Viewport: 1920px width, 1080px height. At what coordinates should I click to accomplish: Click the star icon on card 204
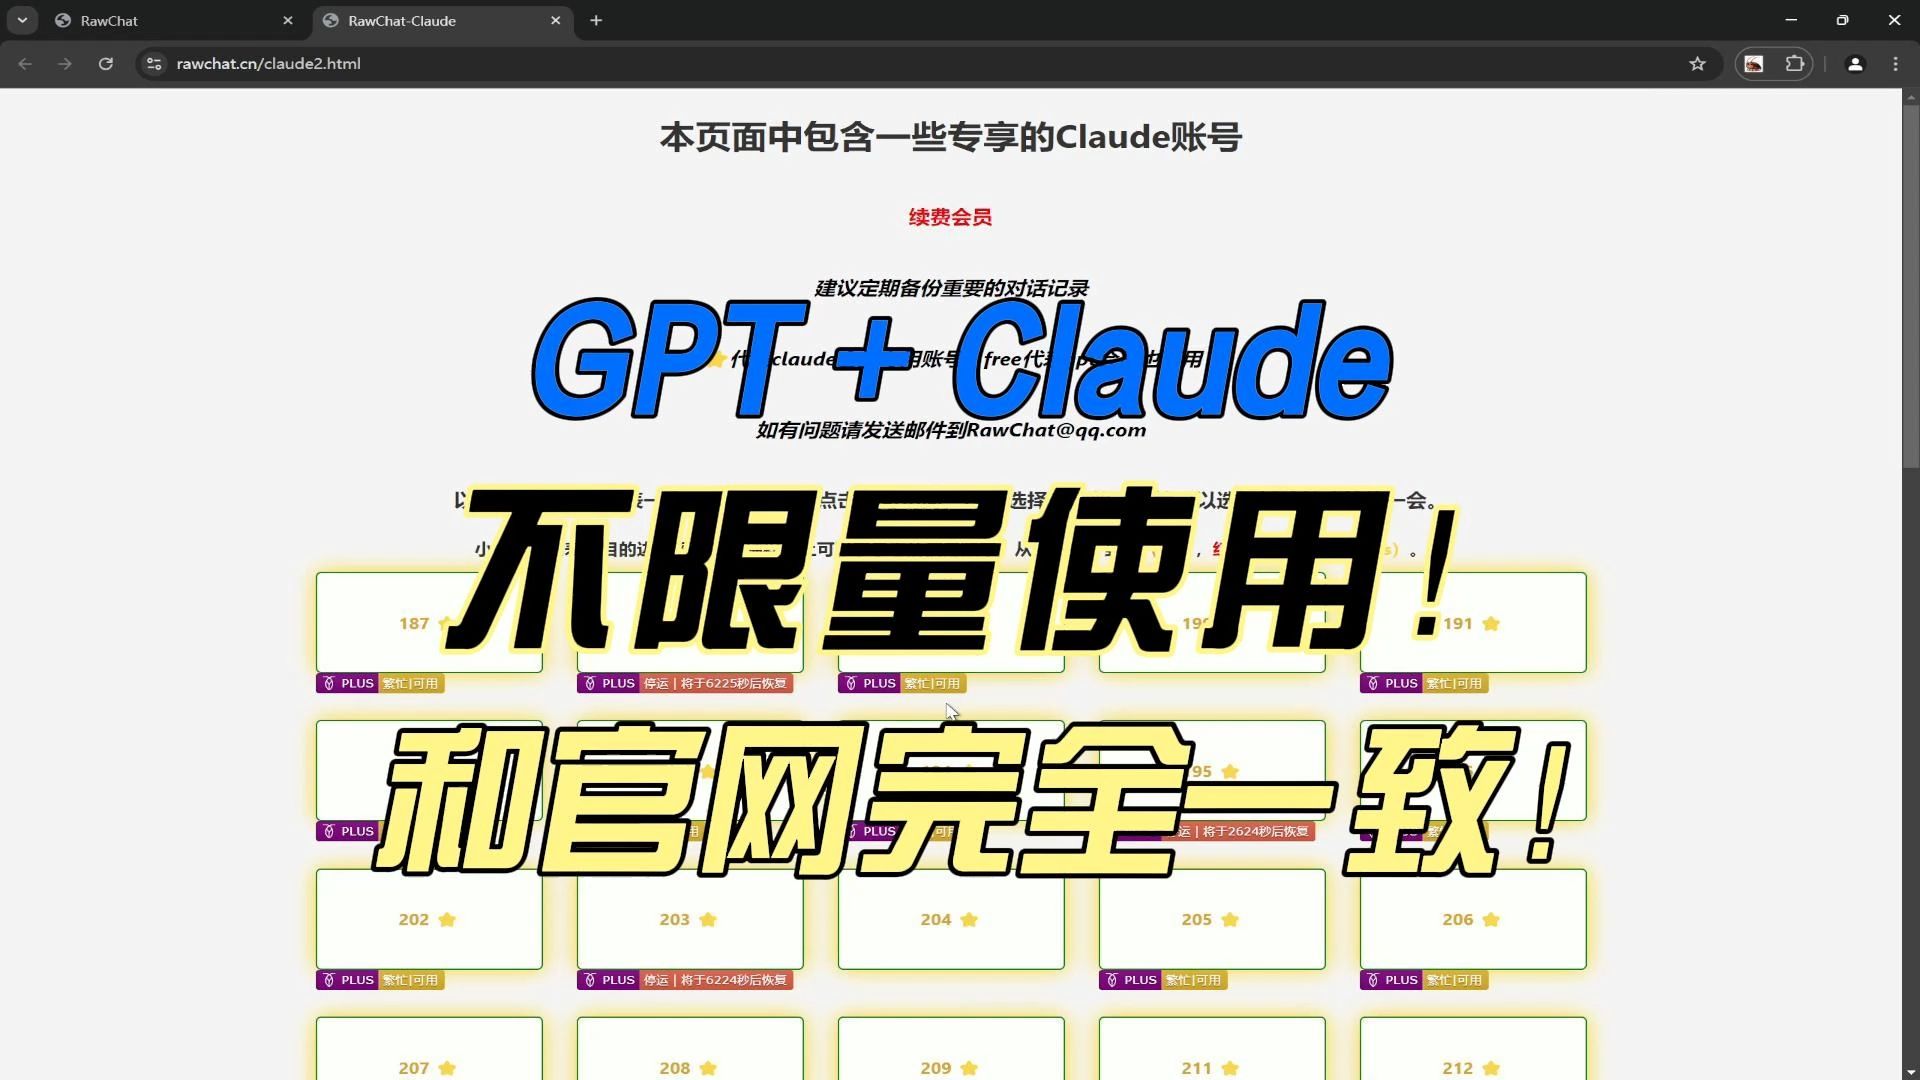pyautogui.click(x=969, y=919)
